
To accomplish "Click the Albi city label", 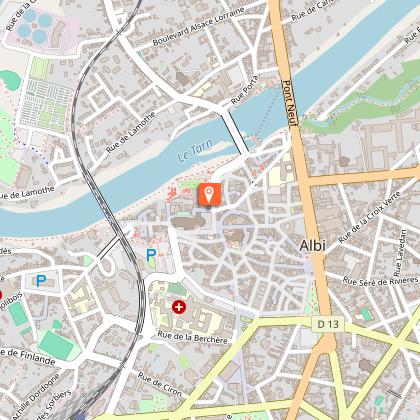I will click(x=312, y=246).
